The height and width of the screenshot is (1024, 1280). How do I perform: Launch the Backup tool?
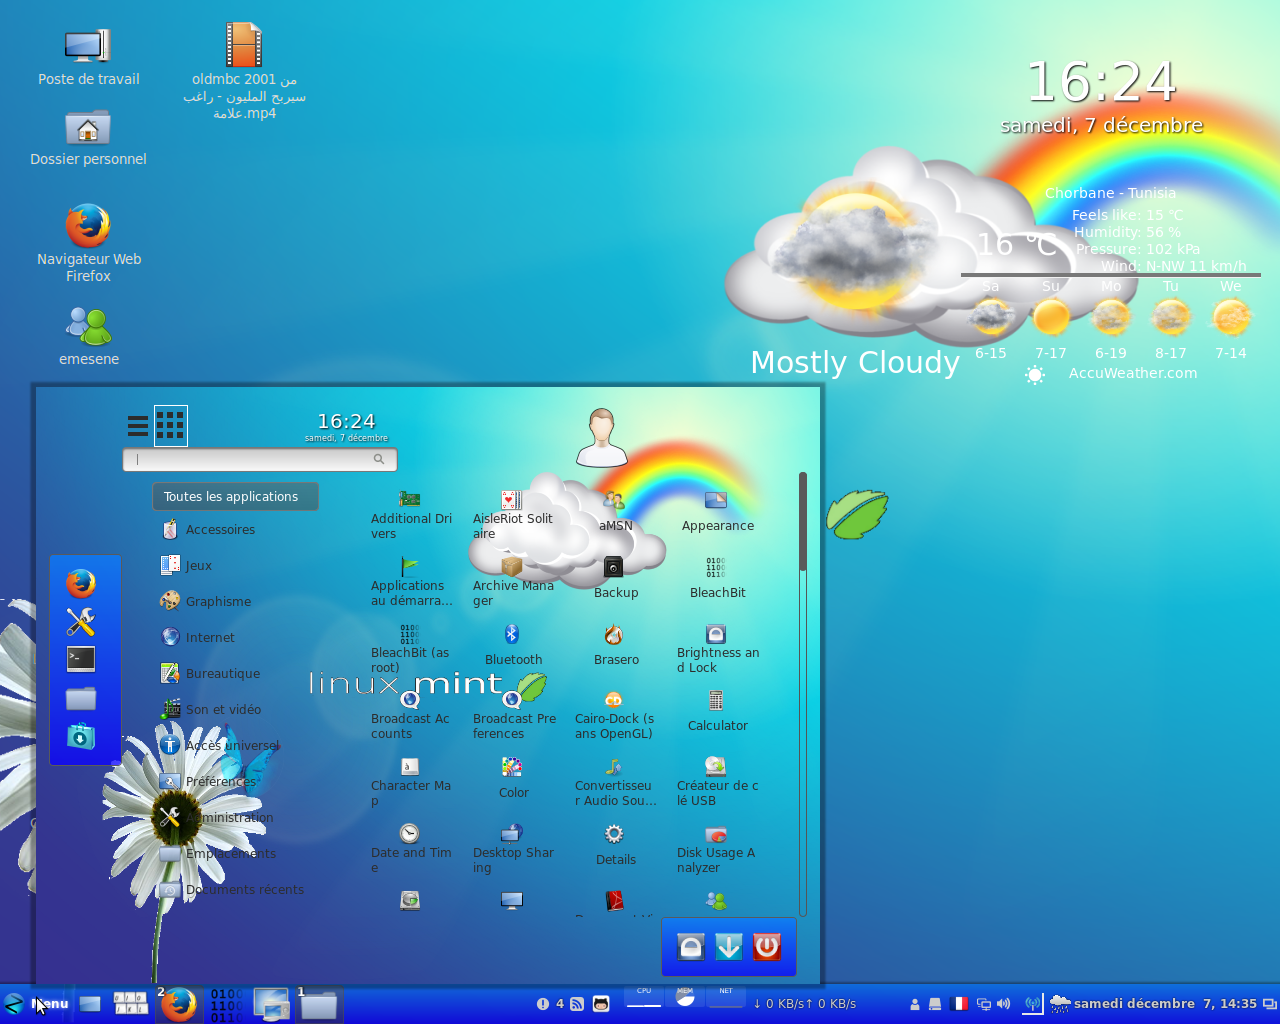tap(616, 579)
